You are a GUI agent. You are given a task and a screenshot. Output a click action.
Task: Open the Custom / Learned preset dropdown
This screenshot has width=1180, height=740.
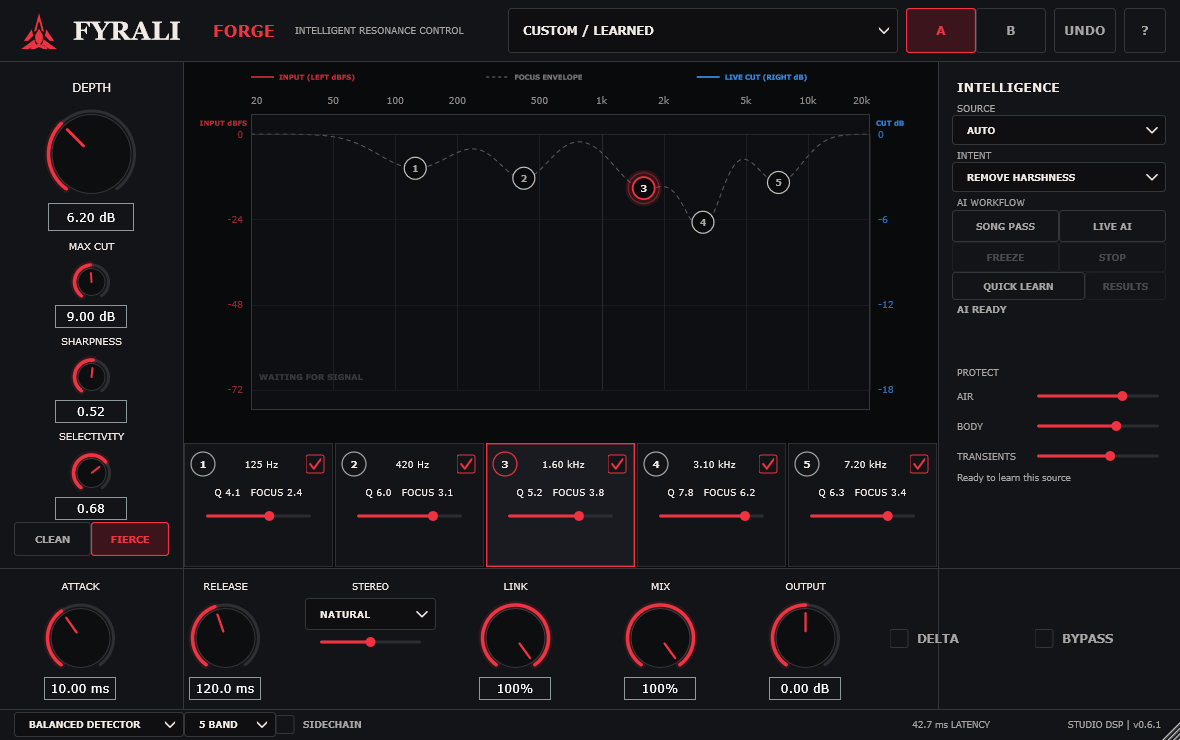[703, 31]
